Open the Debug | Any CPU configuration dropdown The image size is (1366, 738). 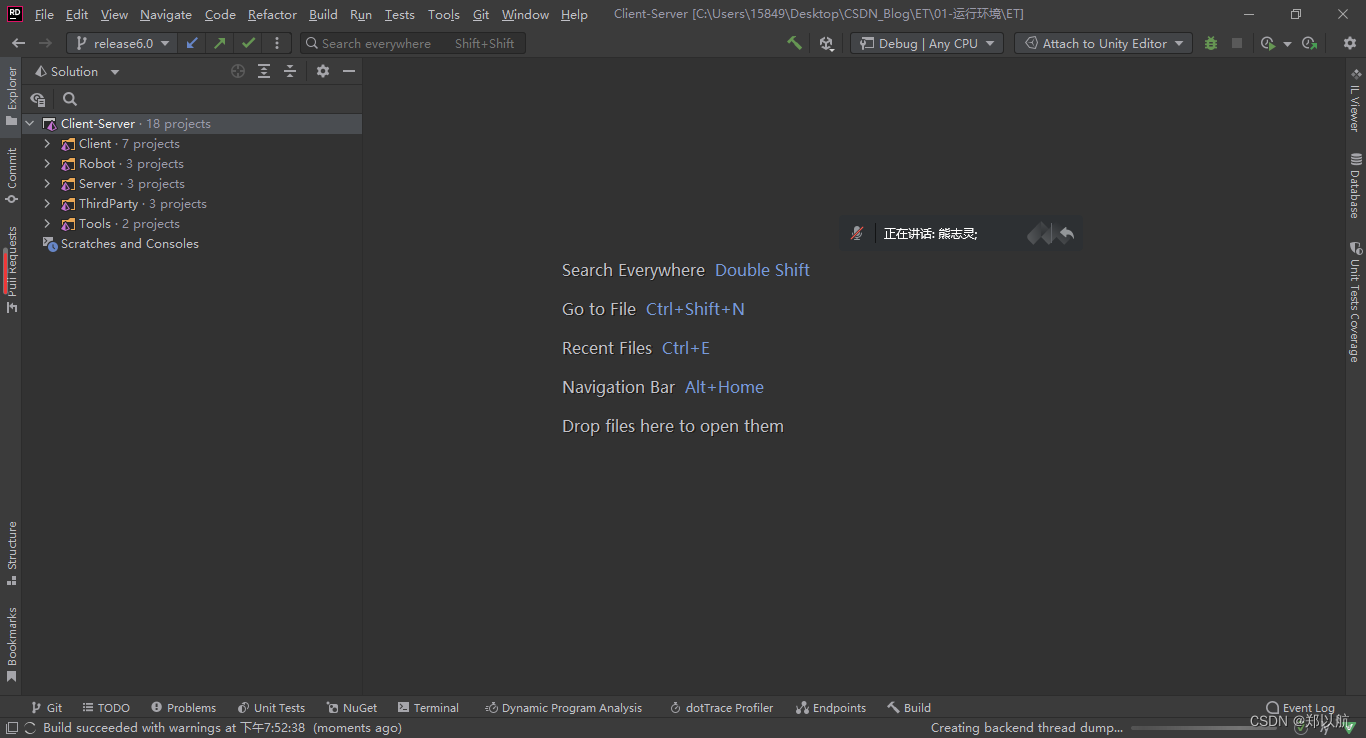pos(926,43)
